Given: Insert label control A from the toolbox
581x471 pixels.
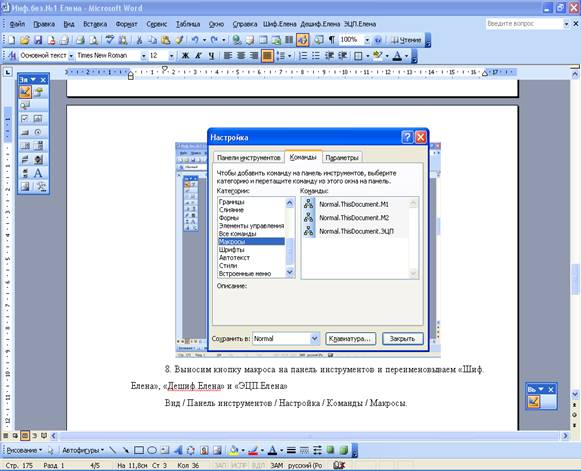Looking at the screenshot, I should [38, 173].
